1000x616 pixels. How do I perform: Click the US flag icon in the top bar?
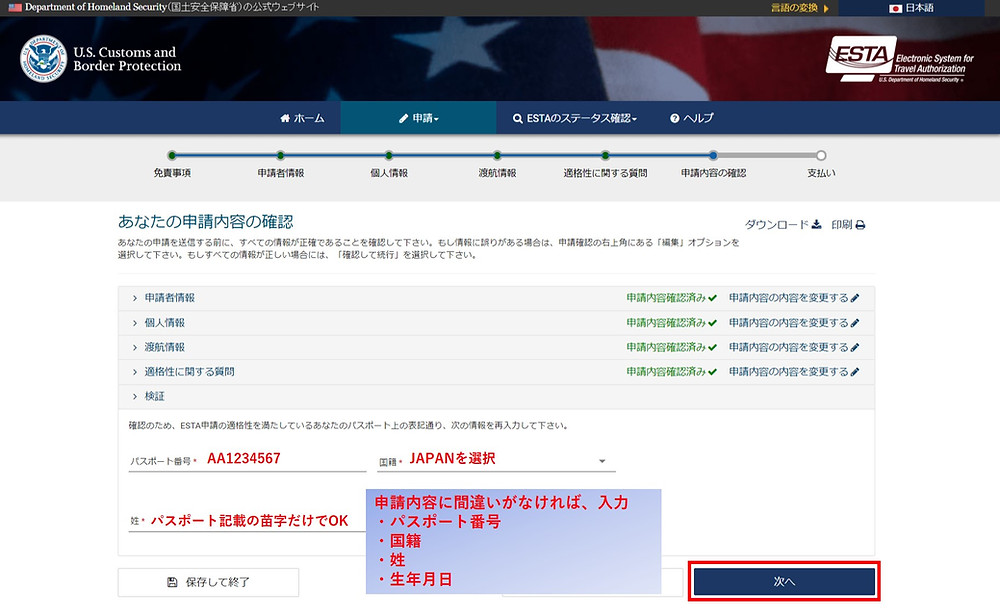tap(15, 8)
